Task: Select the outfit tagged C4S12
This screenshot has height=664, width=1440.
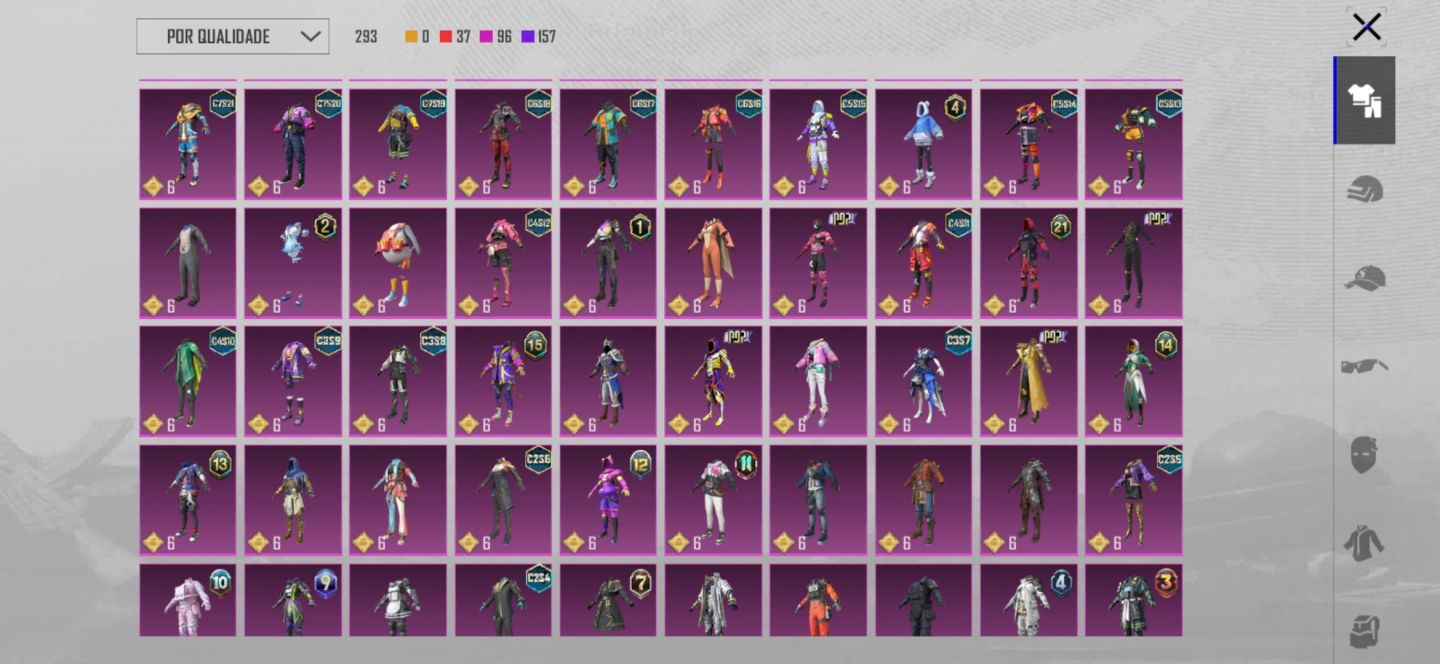Action: point(503,263)
